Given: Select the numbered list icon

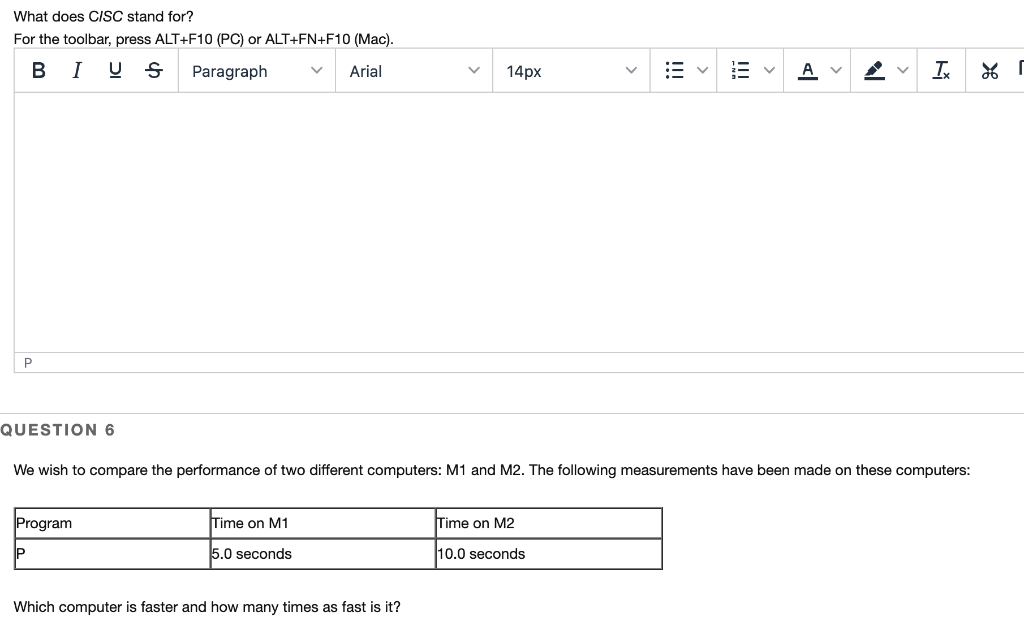Looking at the screenshot, I should (740, 70).
